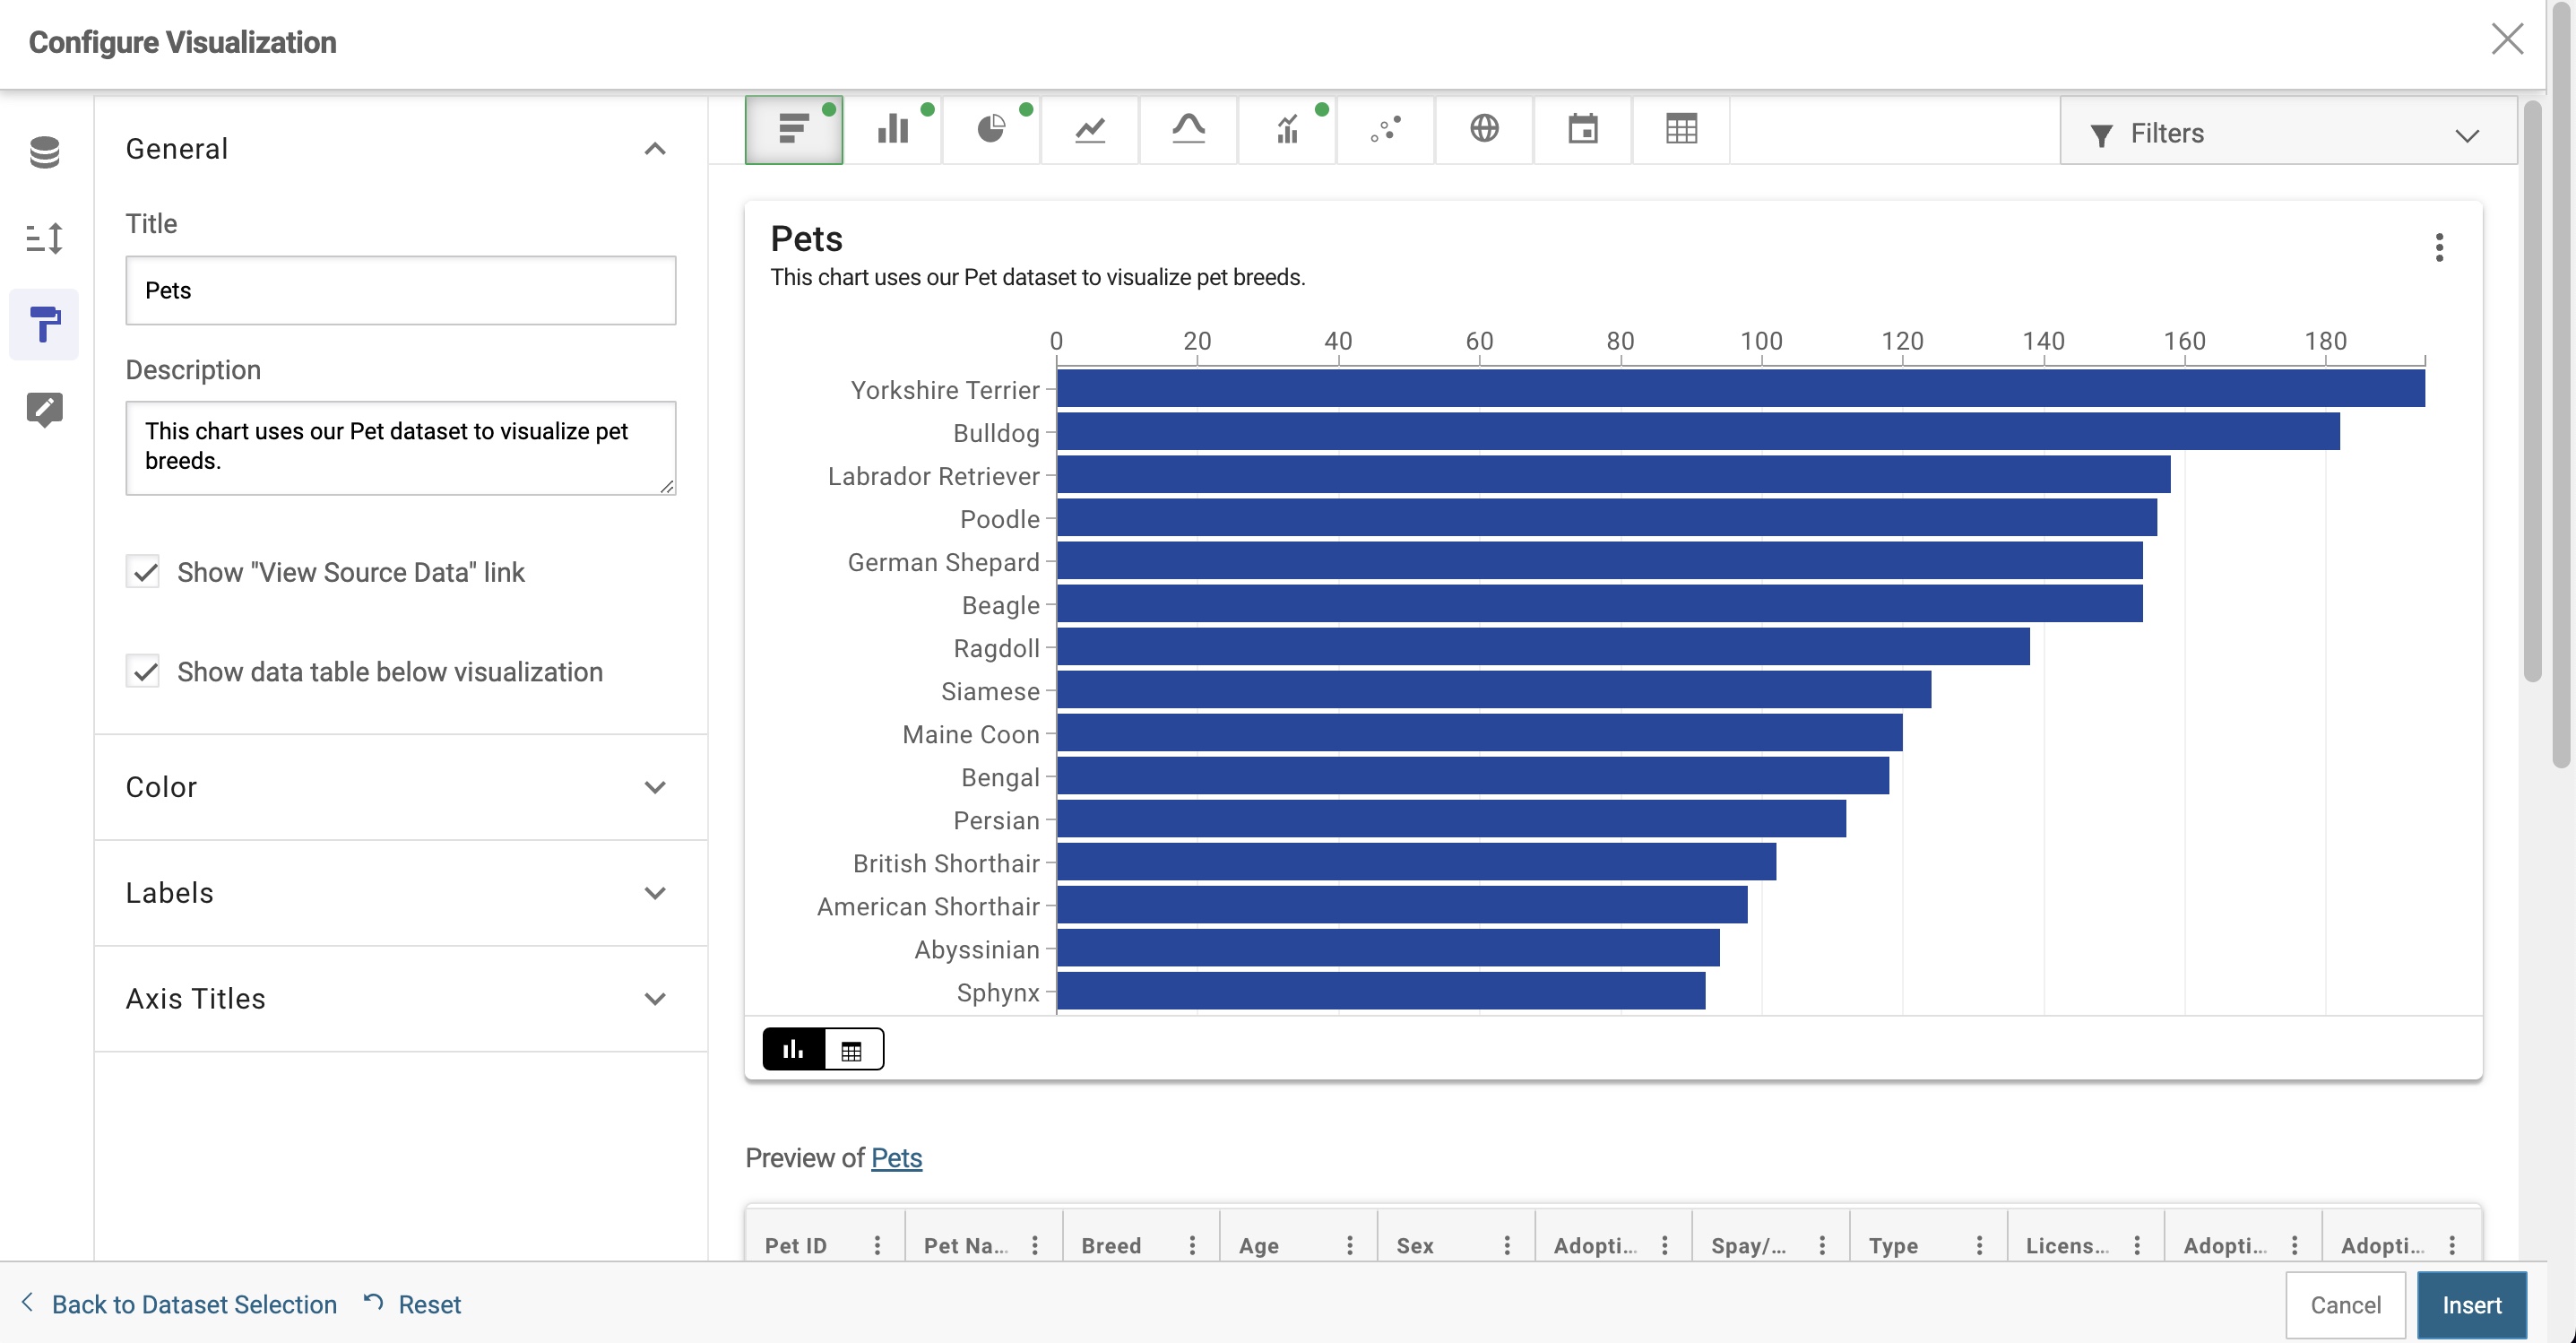Image resolution: width=2576 pixels, height=1343 pixels.
Task: Select the calendar visualization type
Action: click(1583, 130)
